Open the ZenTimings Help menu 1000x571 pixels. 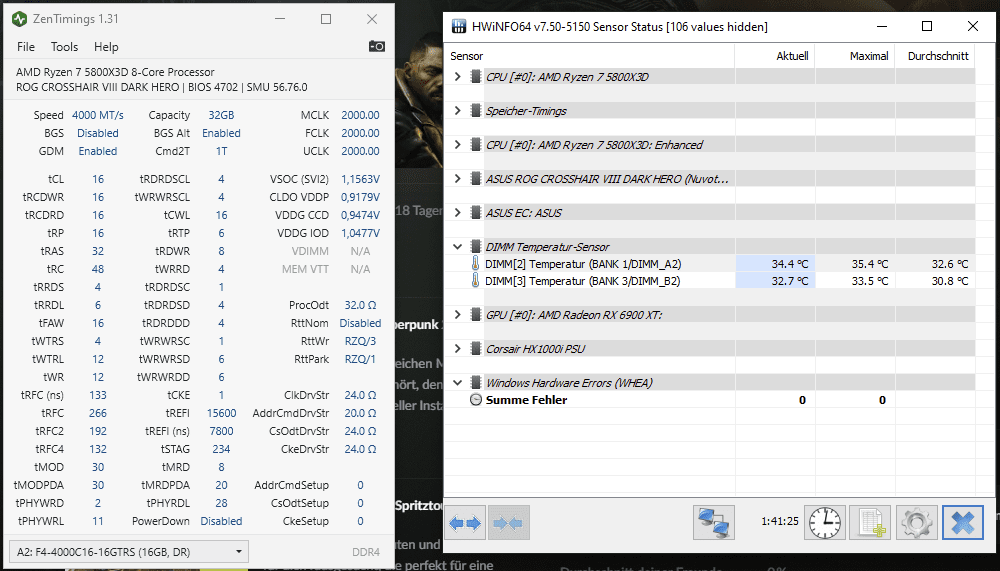pos(106,47)
